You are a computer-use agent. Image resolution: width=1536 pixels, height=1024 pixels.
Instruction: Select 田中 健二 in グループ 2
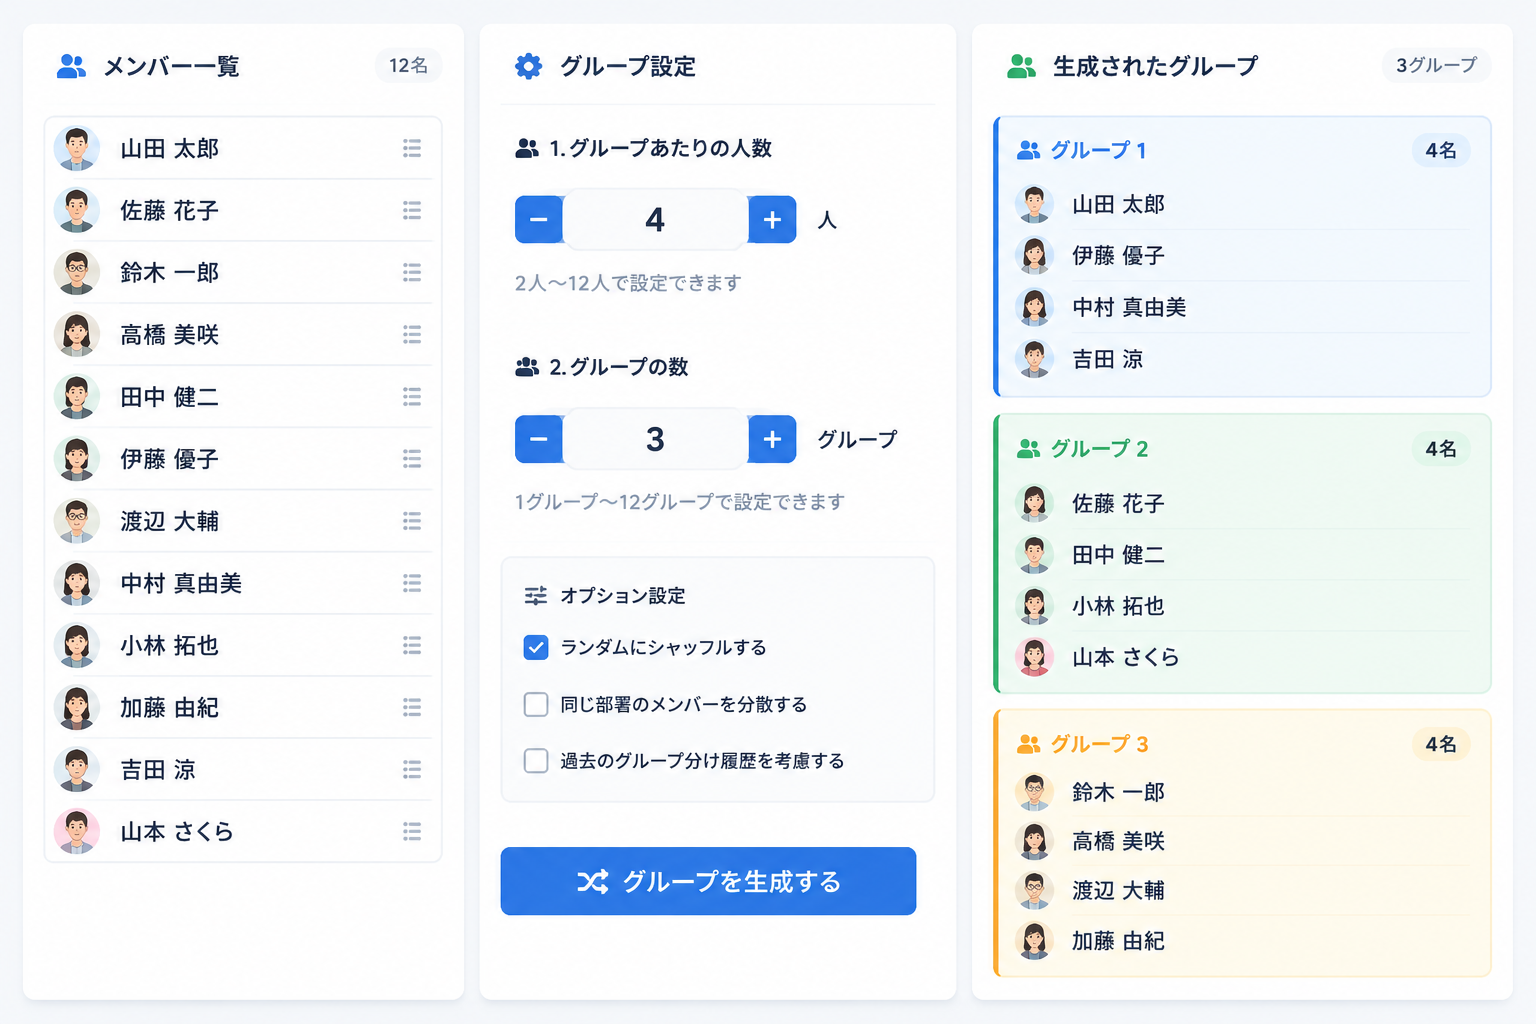[1242, 555]
